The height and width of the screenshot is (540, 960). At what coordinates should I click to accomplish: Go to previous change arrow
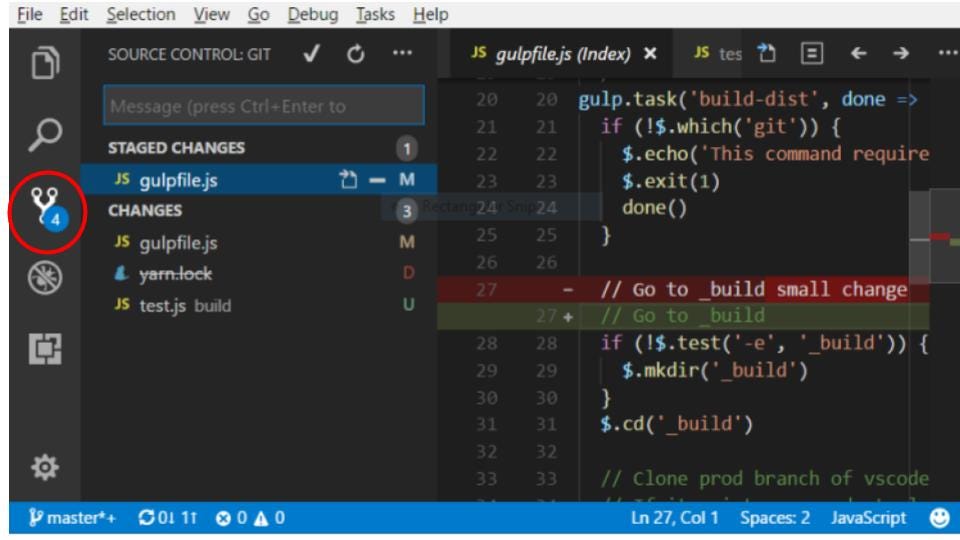(x=858, y=53)
